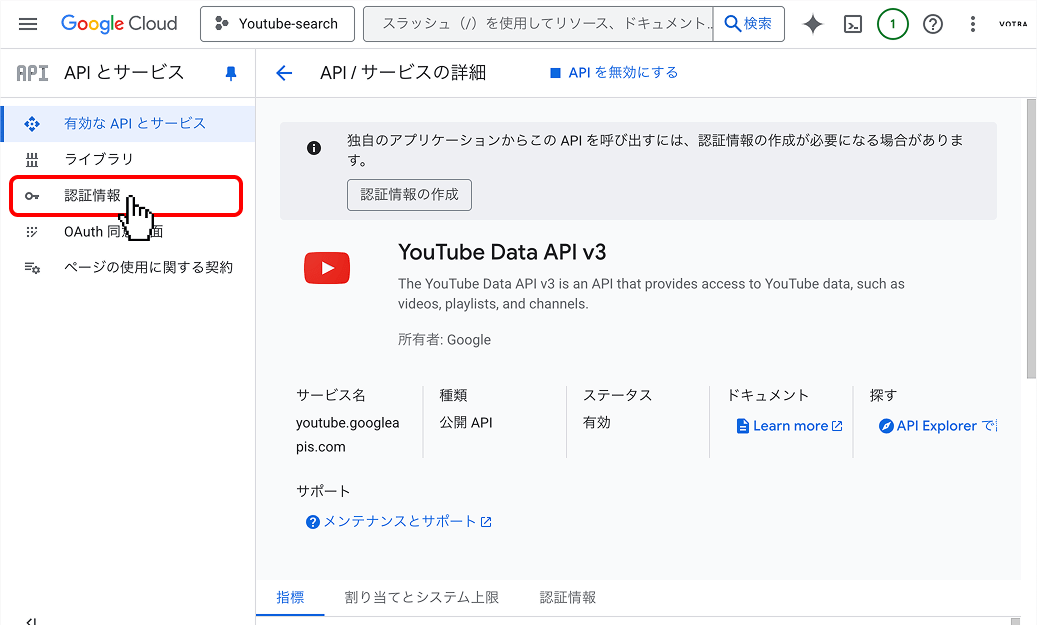The height and width of the screenshot is (625, 1037).
Task: Unpin API とサービス with pin icon
Action: point(231,73)
